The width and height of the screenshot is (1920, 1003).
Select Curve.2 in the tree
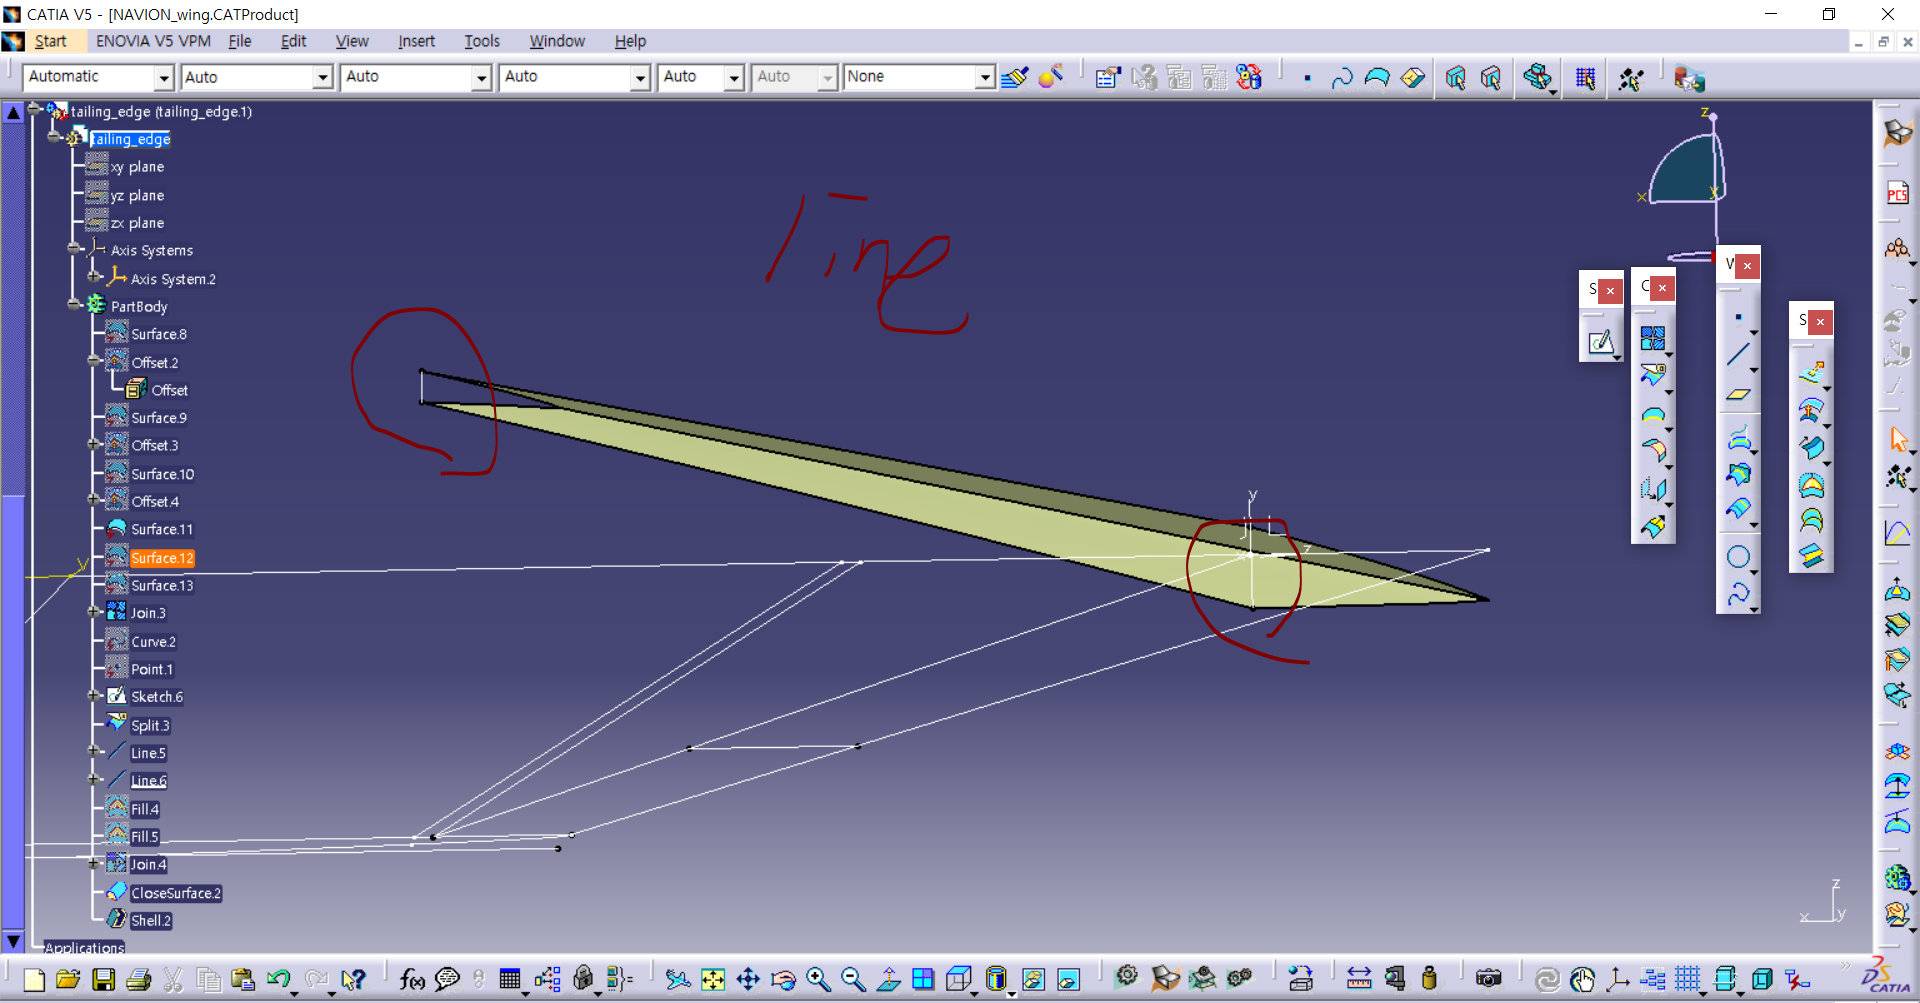153,642
